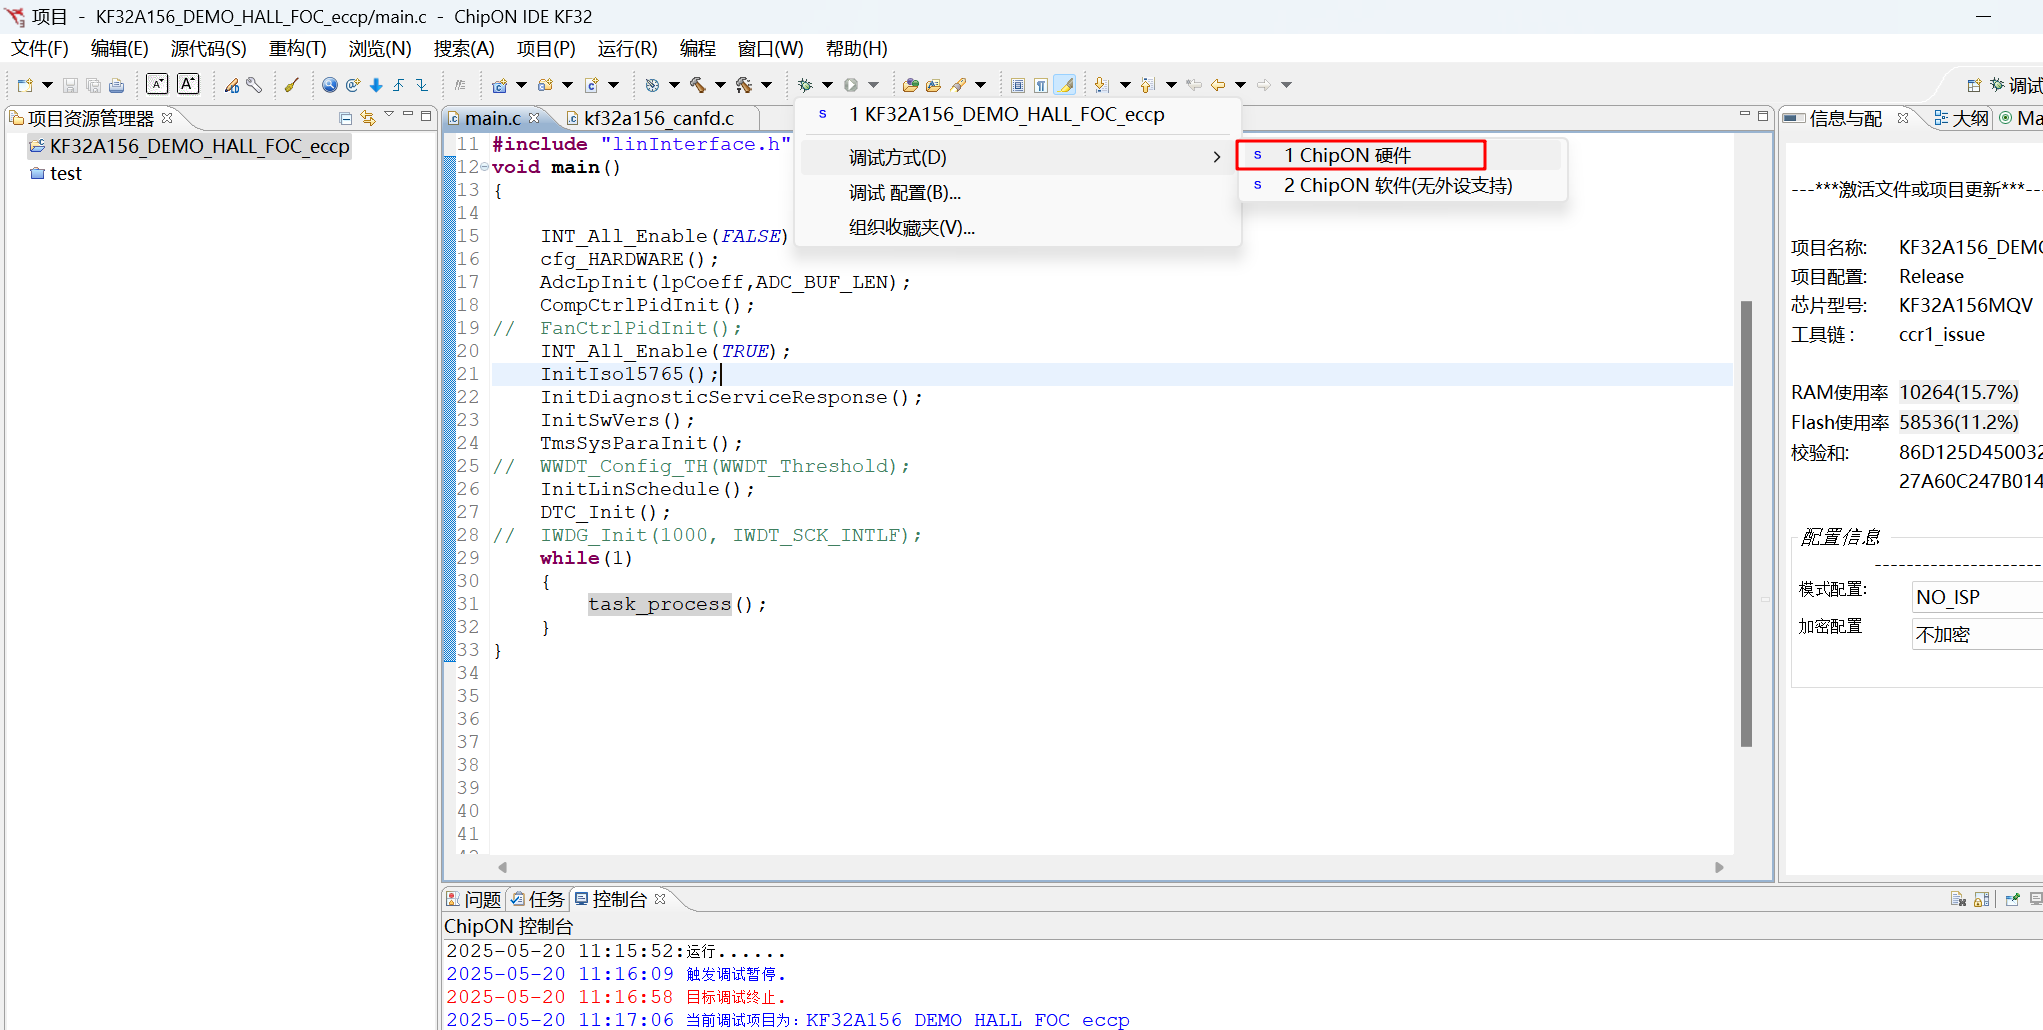Click the Open Perspective icon
Image resolution: width=2043 pixels, height=1030 pixels.
tap(1974, 85)
